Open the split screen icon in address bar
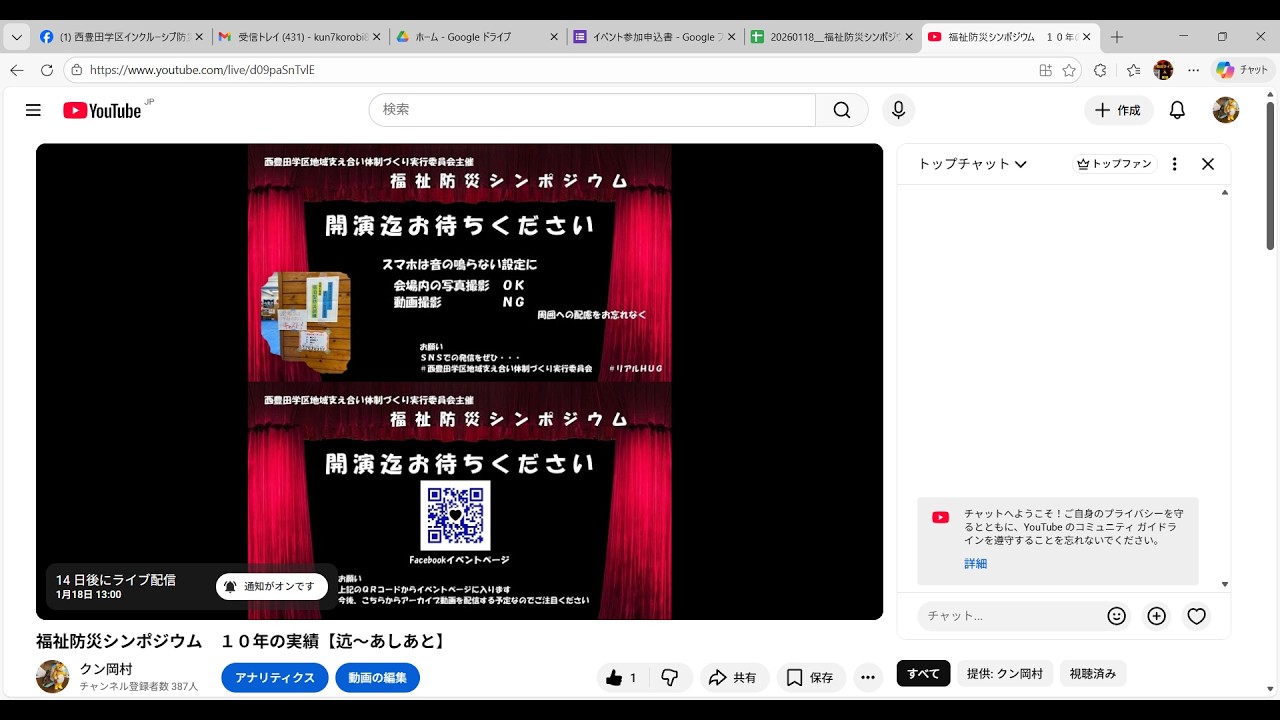The width and height of the screenshot is (1280, 720). (x=1045, y=70)
